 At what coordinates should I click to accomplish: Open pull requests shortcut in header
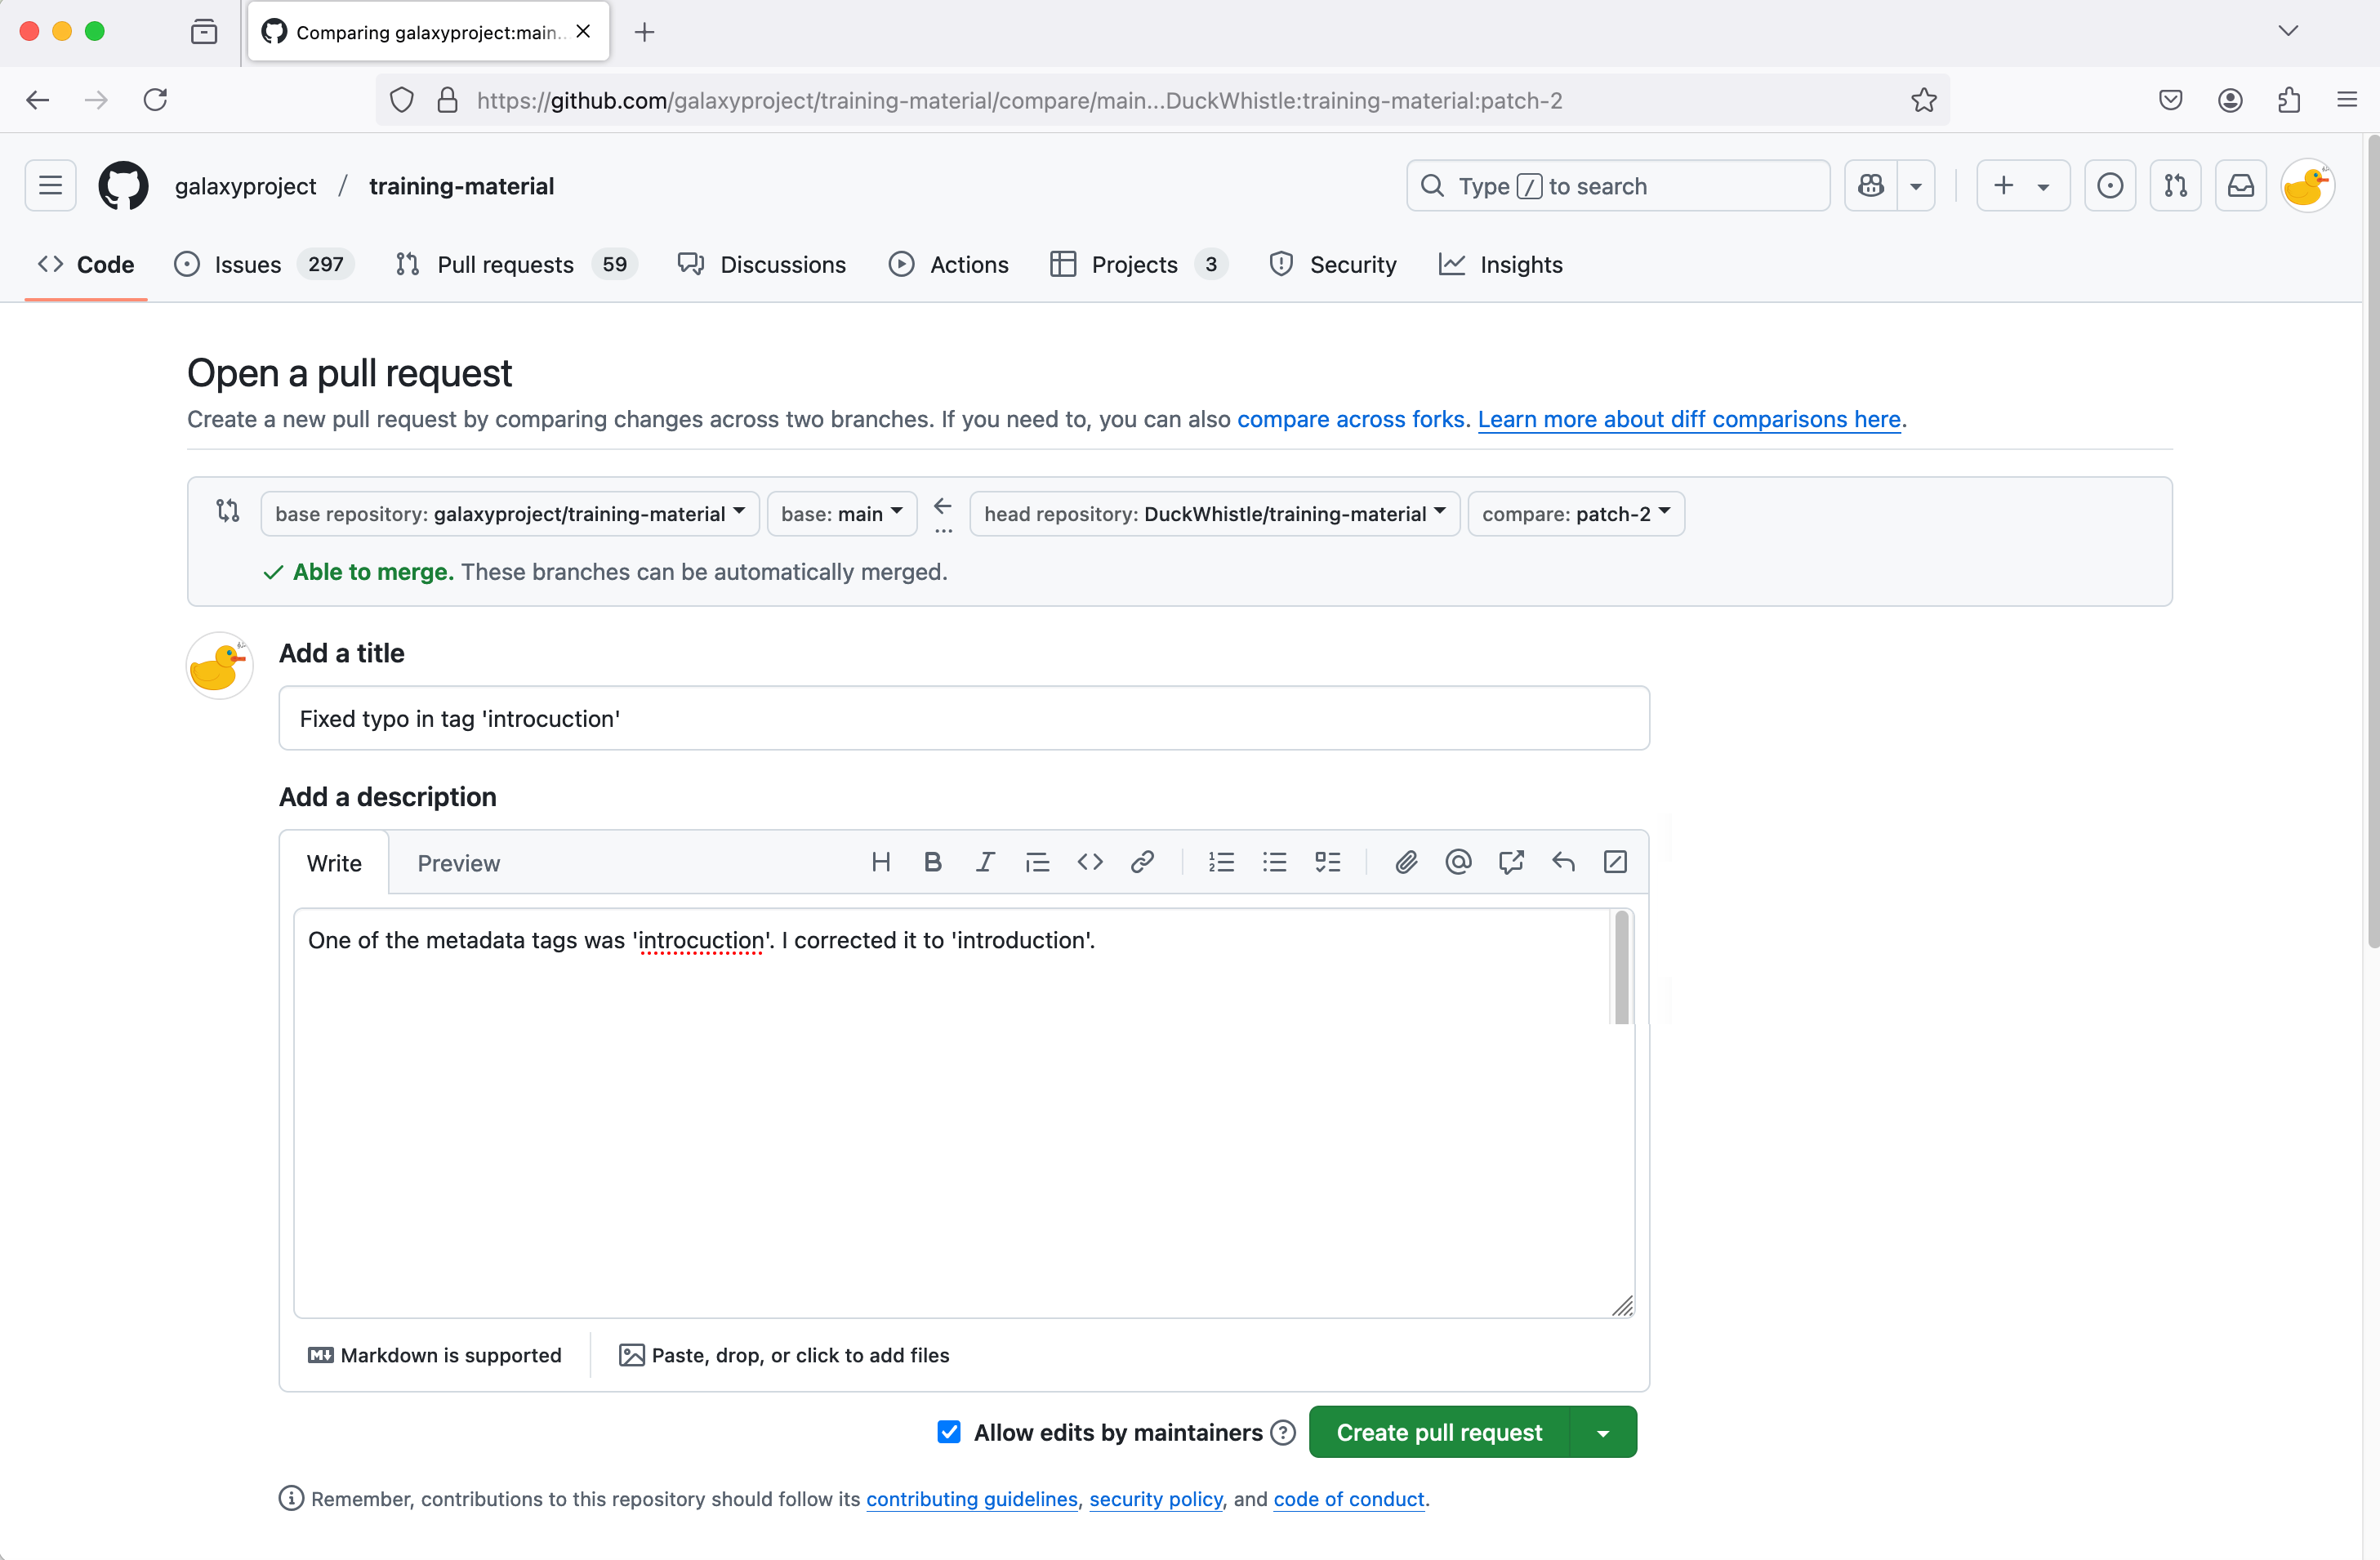tap(2176, 186)
